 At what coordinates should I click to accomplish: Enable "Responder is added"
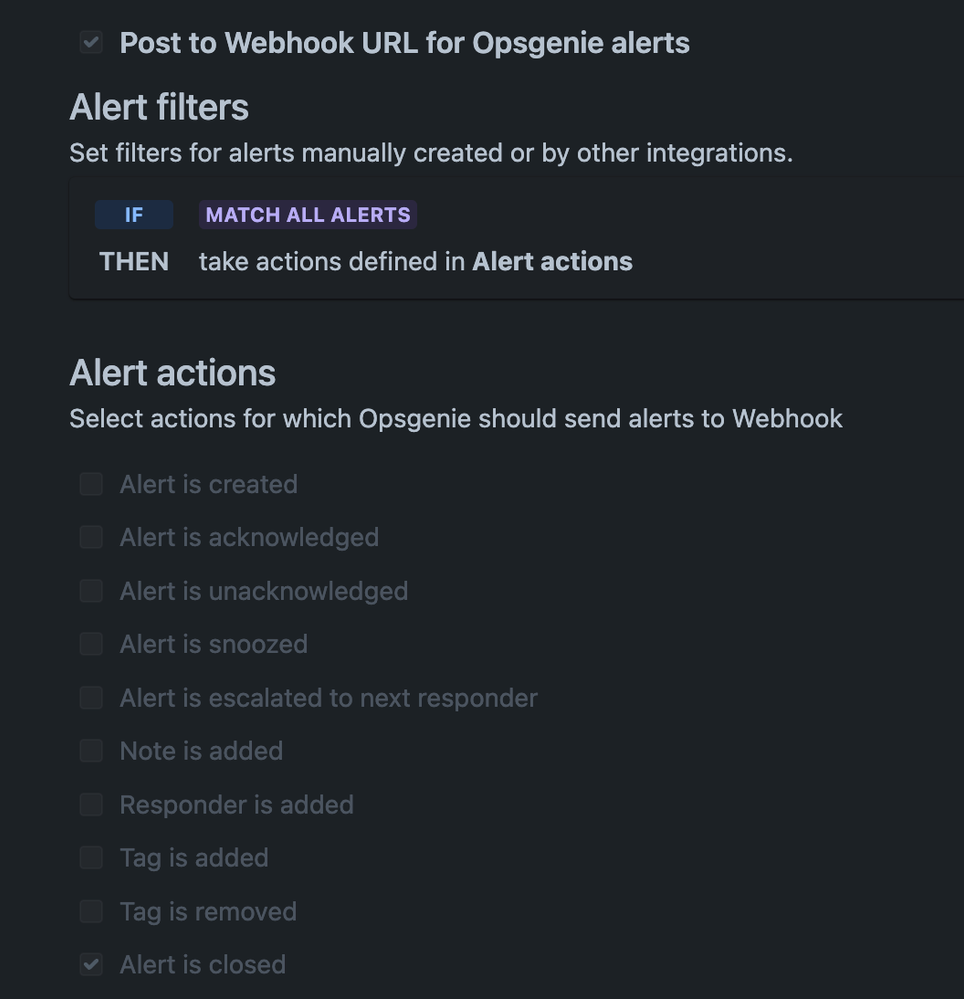90,804
